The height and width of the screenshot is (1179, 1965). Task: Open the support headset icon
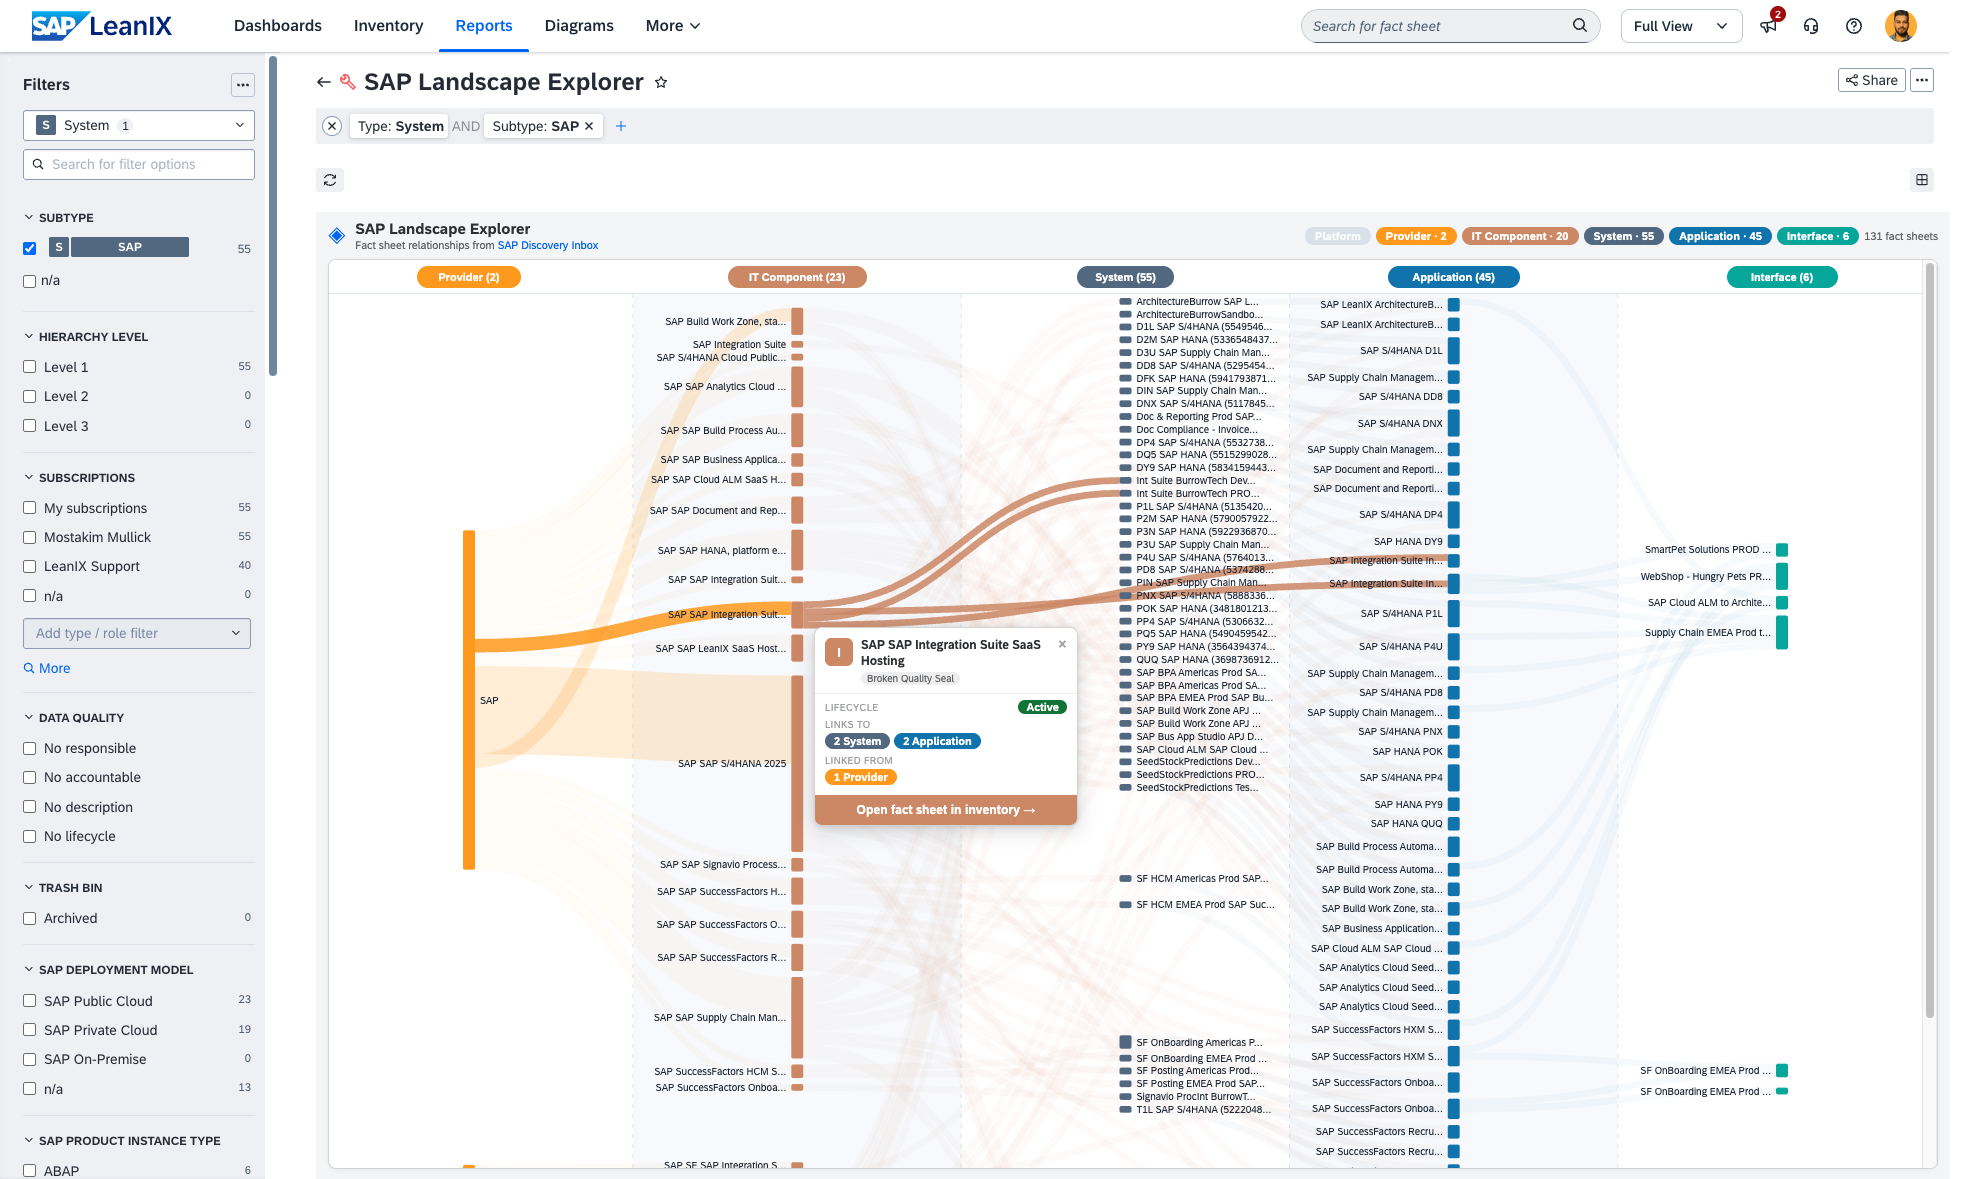pyautogui.click(x=1811, y=26)
